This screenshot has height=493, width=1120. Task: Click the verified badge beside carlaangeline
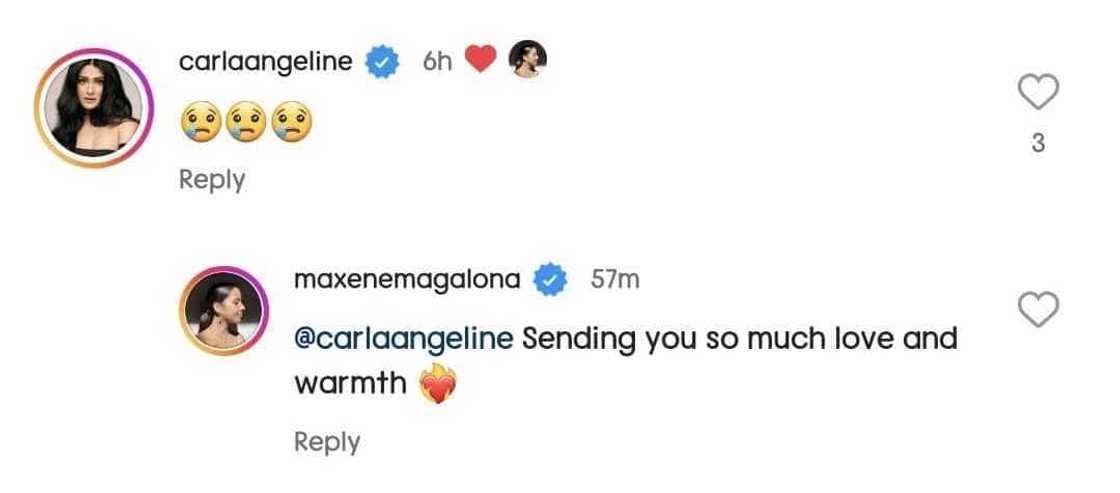tap(382, 62)
